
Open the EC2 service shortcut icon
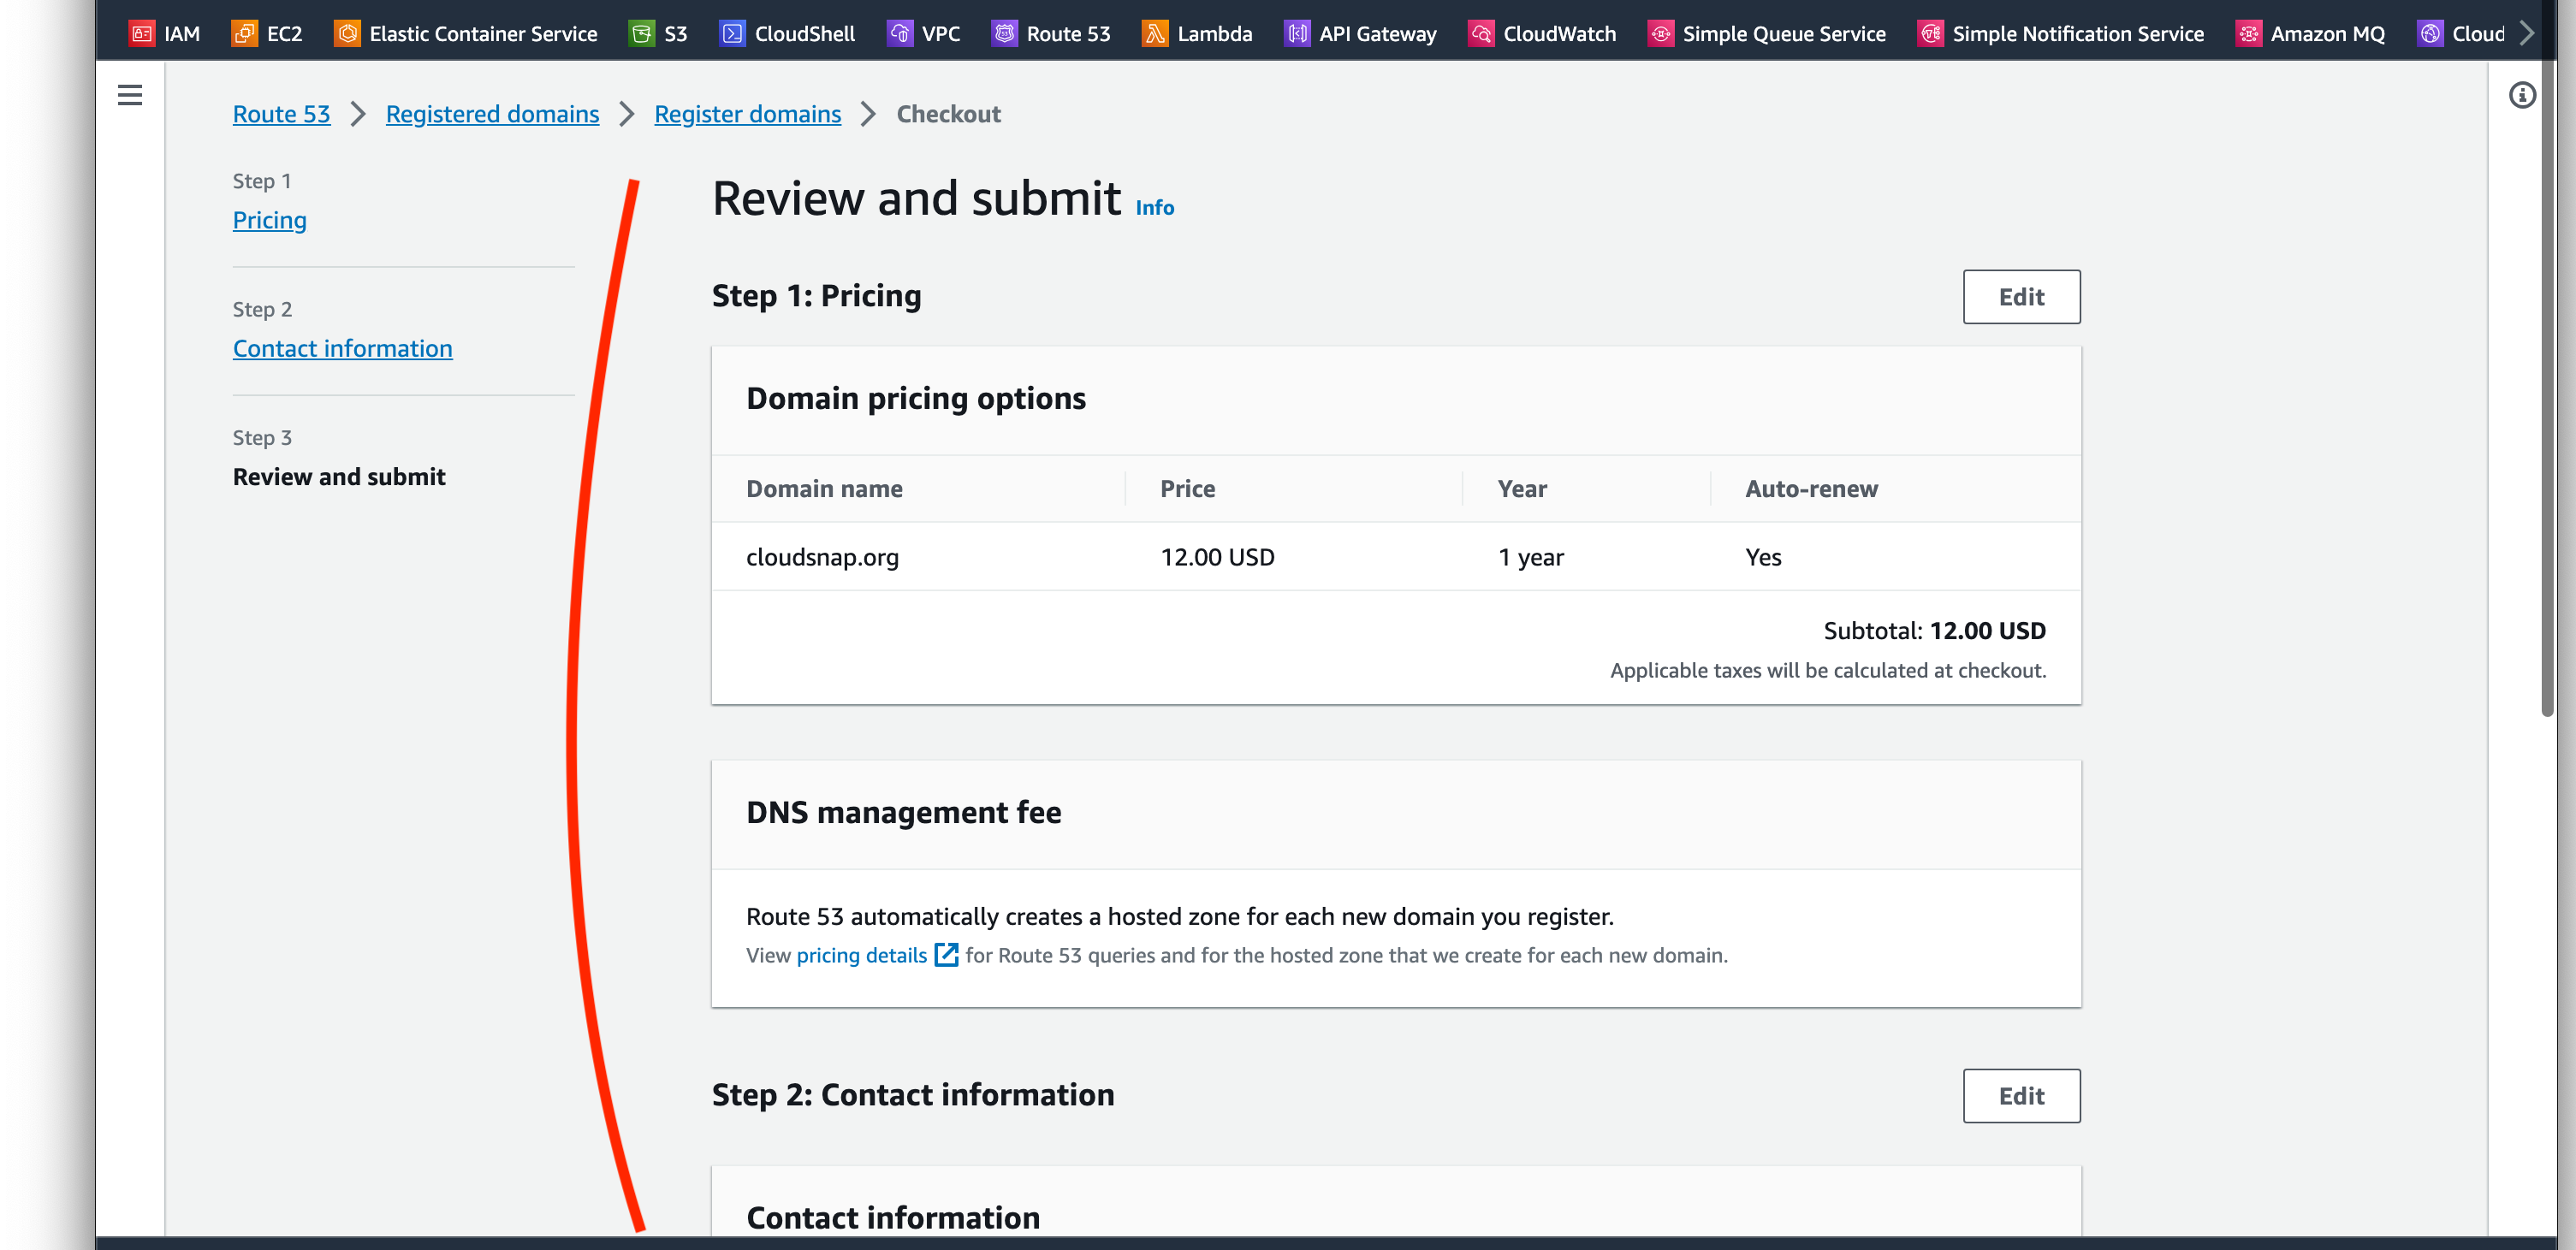[245, 33]
